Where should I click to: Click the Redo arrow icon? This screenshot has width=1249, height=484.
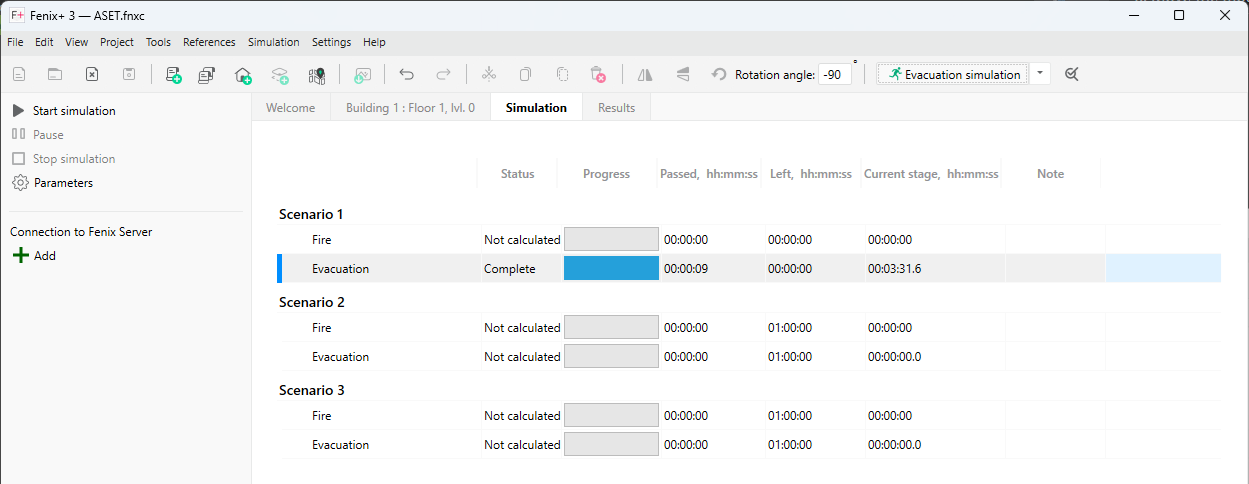point(443,74)
